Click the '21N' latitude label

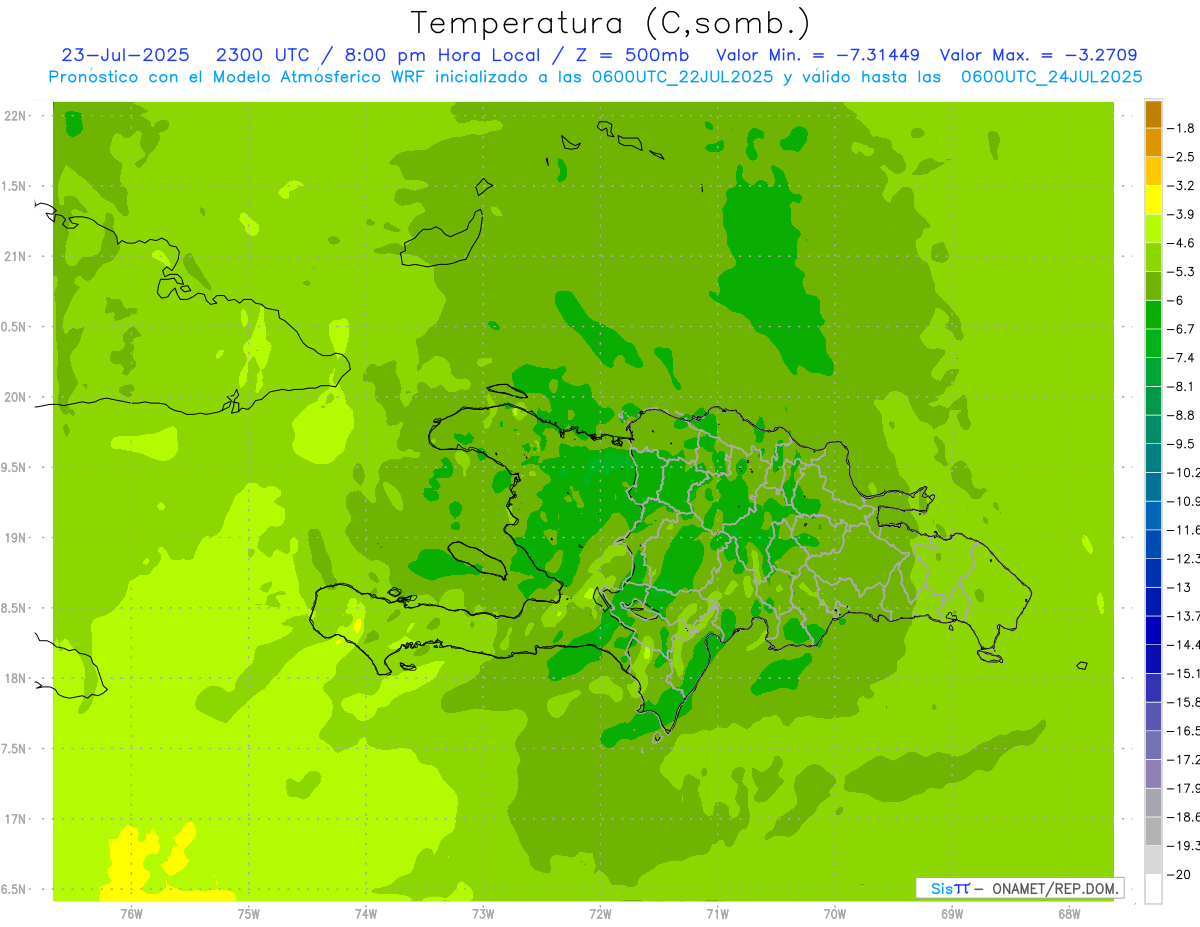(14, 257)
